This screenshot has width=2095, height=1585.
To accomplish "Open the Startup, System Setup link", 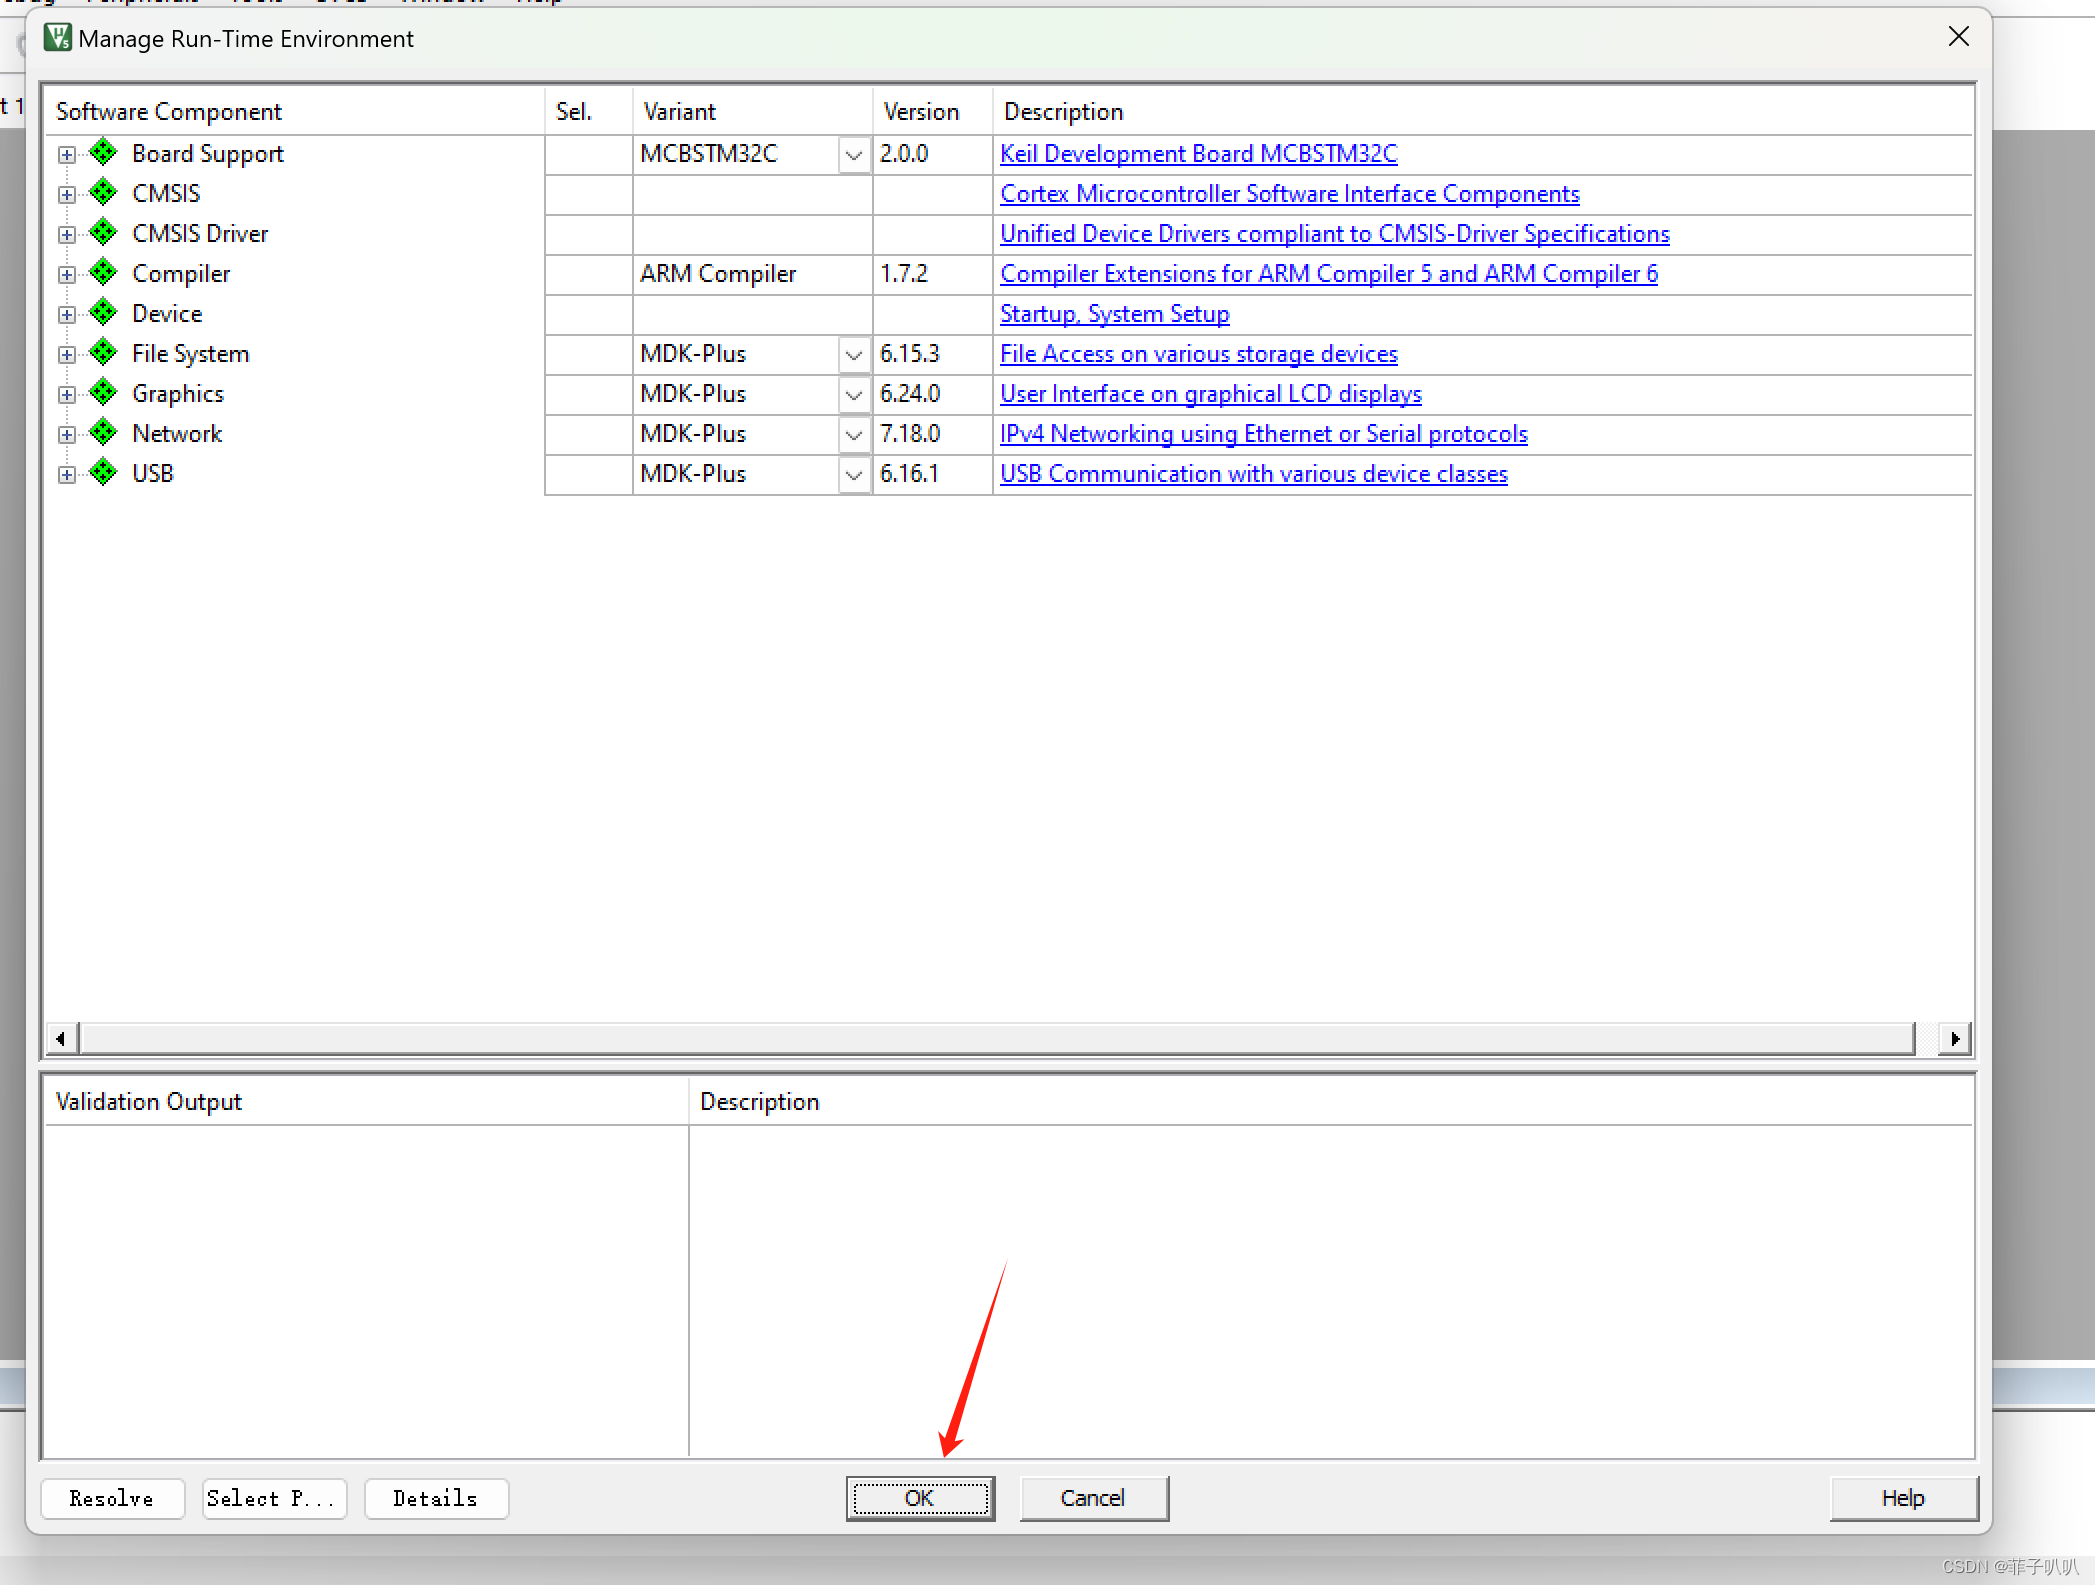I will pyautogui.click(x=1114, y=314).
